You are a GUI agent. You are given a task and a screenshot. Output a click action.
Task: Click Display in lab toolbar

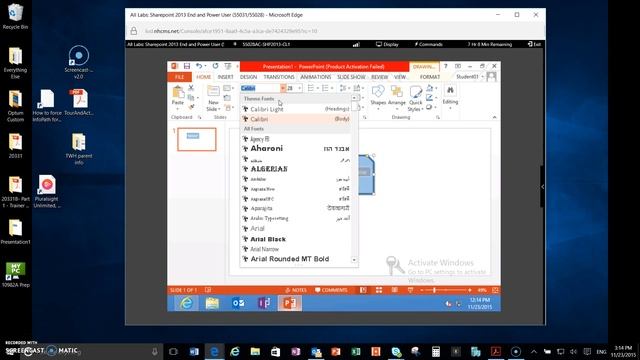coord(387,44)
